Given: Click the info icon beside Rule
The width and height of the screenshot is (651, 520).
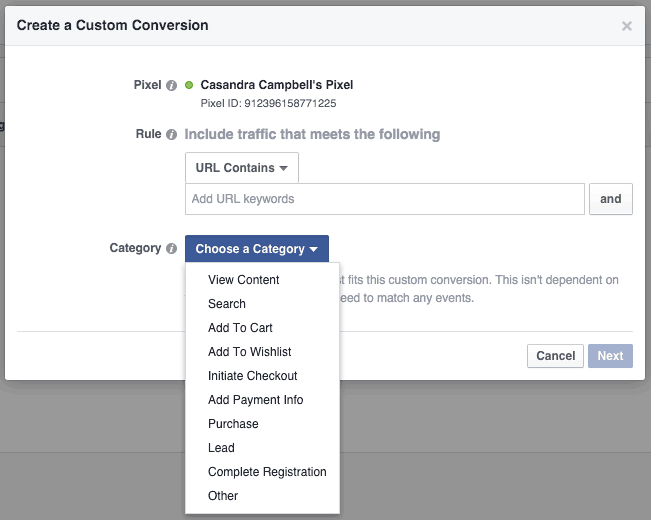Looking at the screenshot, I should pos(171,135).
